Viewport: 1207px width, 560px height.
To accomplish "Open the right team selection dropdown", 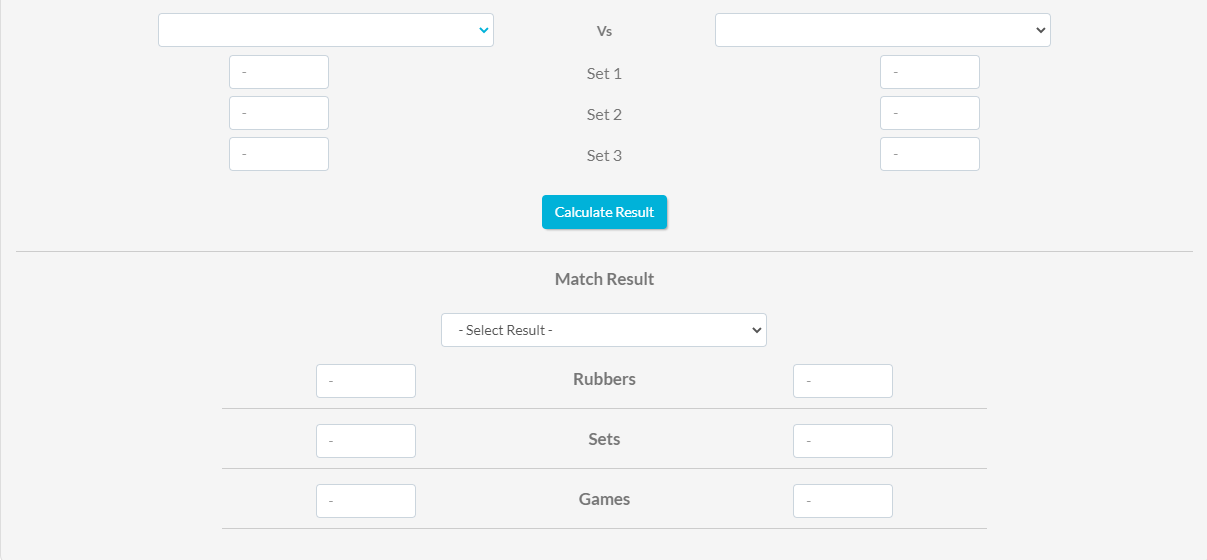I will coord(883,30).
